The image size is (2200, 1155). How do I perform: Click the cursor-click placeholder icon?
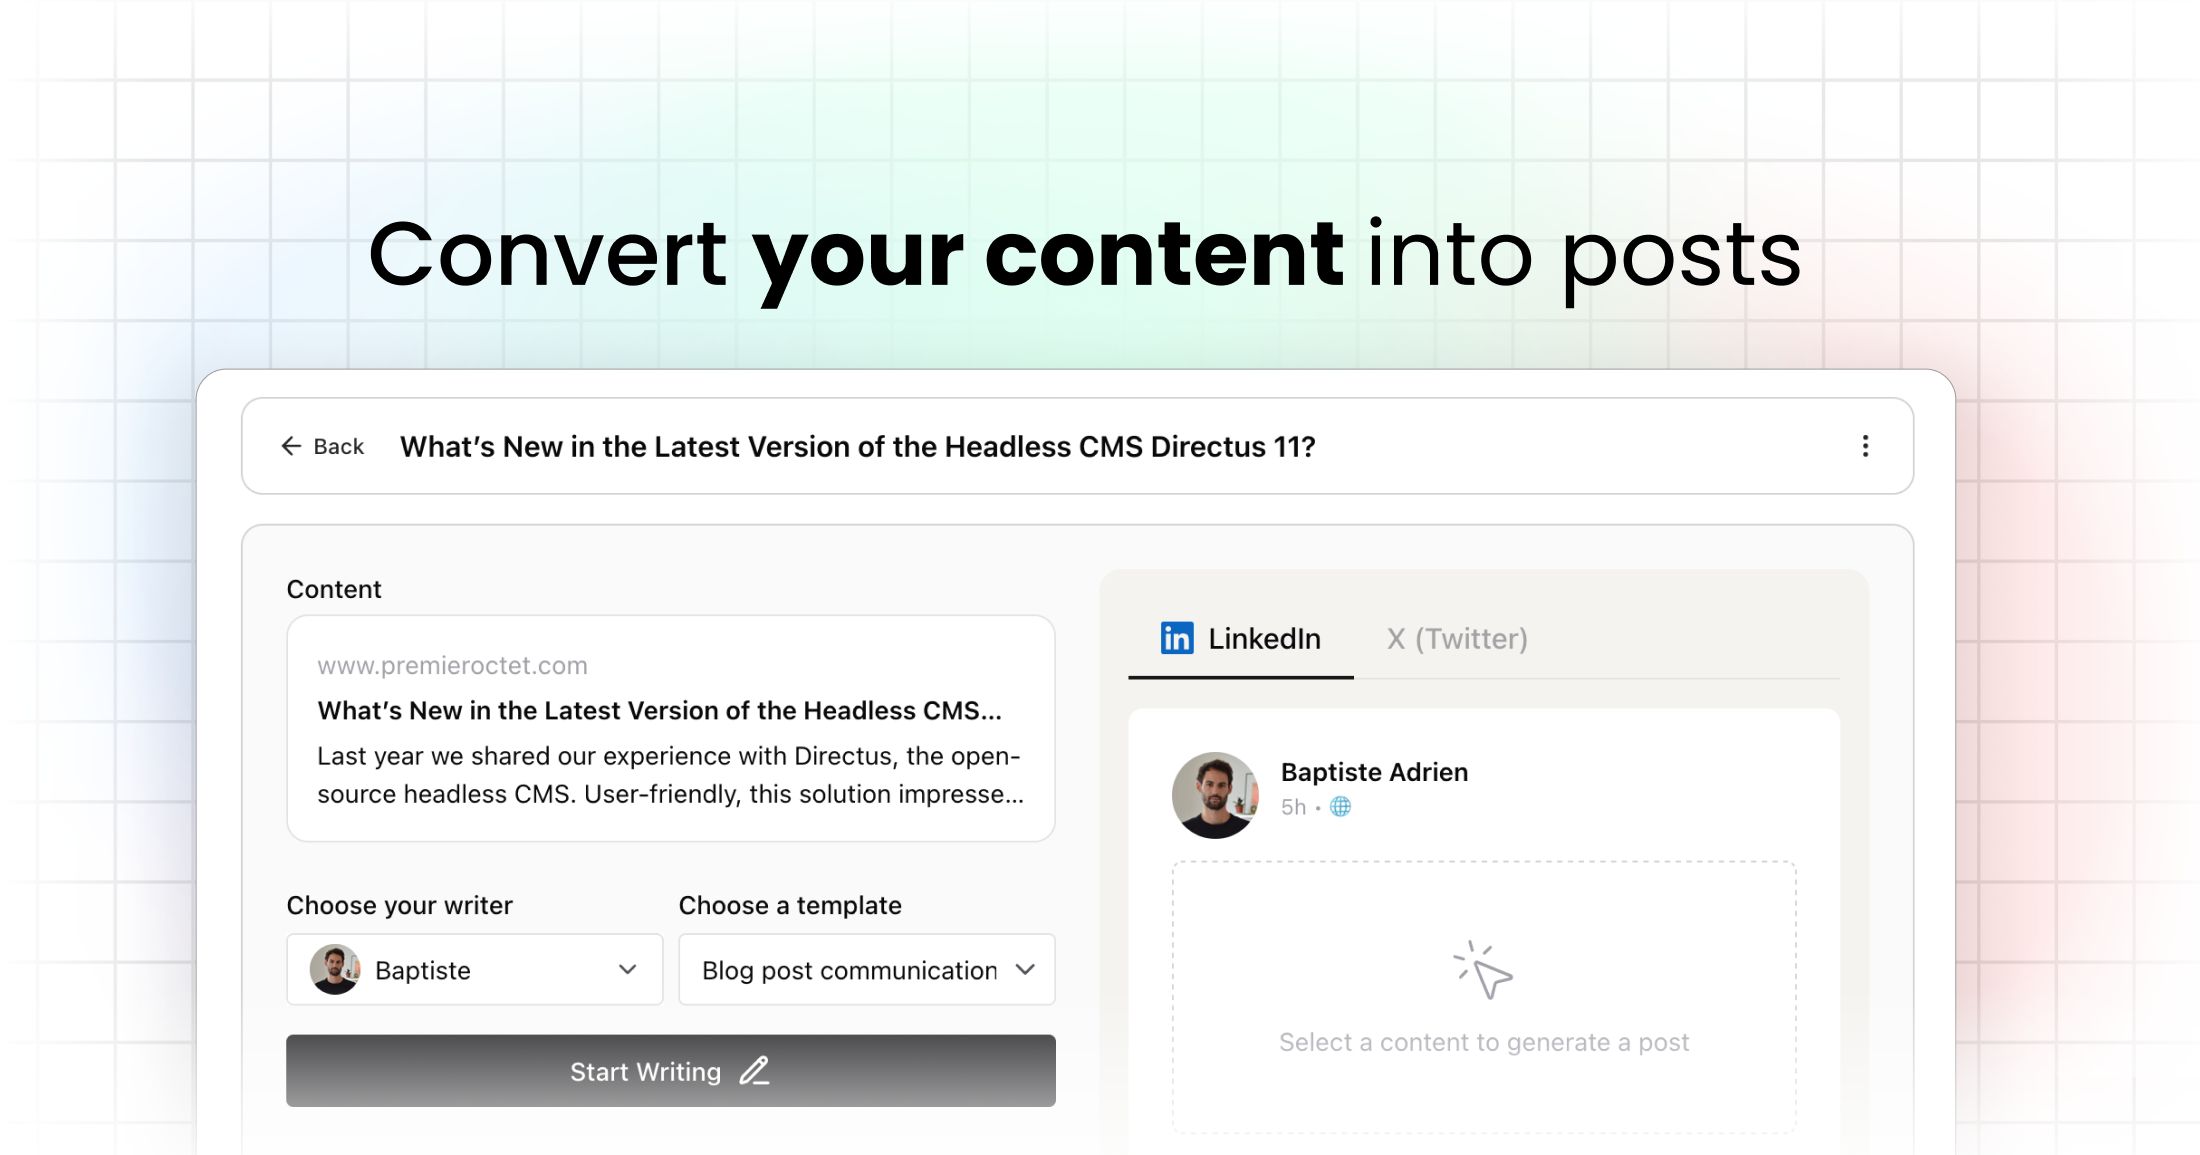1483,969
